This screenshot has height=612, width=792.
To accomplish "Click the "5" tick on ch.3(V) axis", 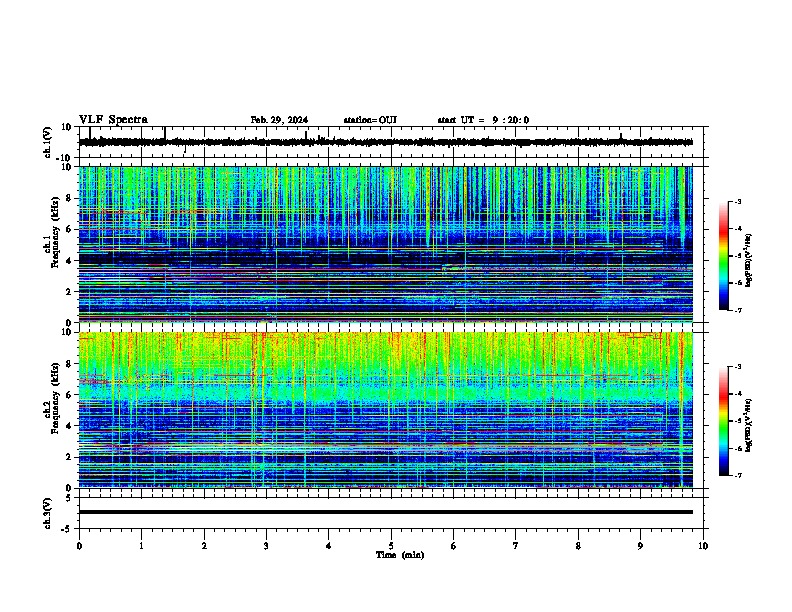I will coord(70,497).
